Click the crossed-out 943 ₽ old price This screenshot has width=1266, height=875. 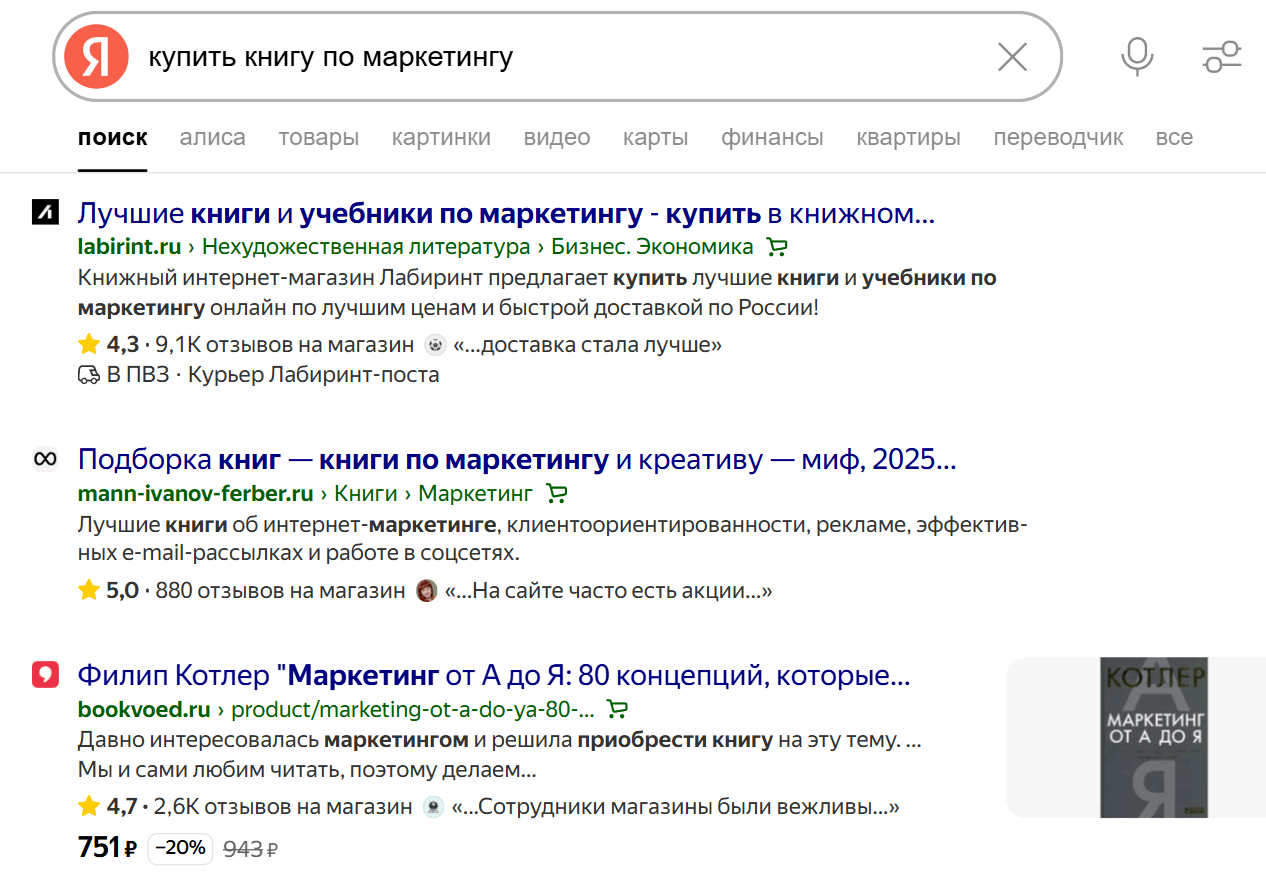pyautogui.click(x=250, y=849)
